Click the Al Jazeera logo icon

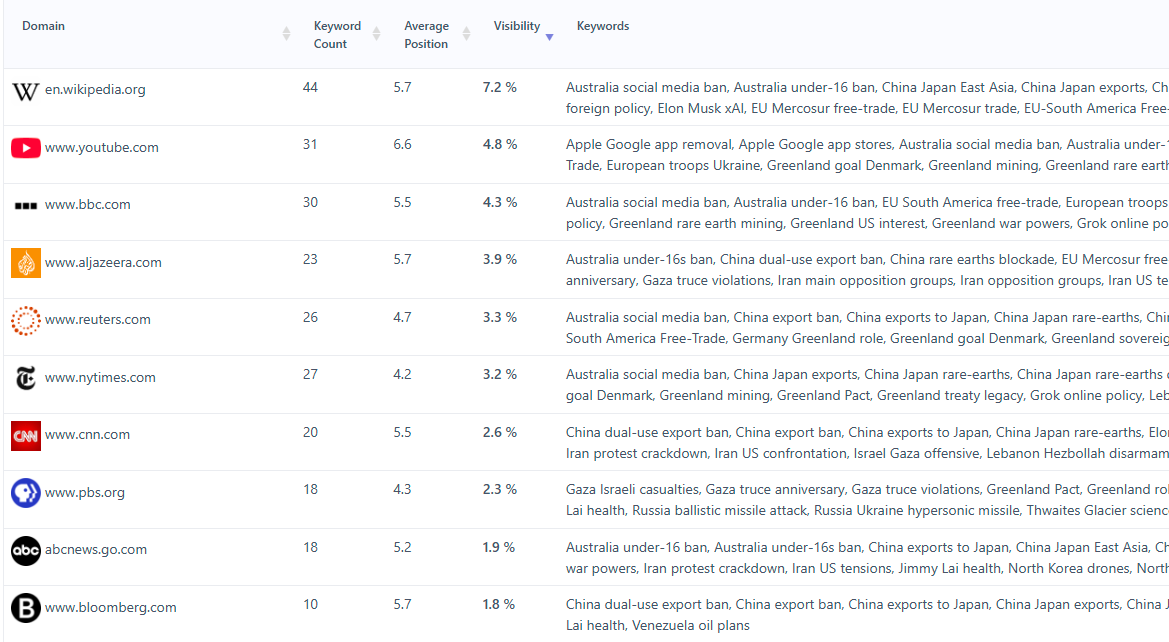[25, 262]
